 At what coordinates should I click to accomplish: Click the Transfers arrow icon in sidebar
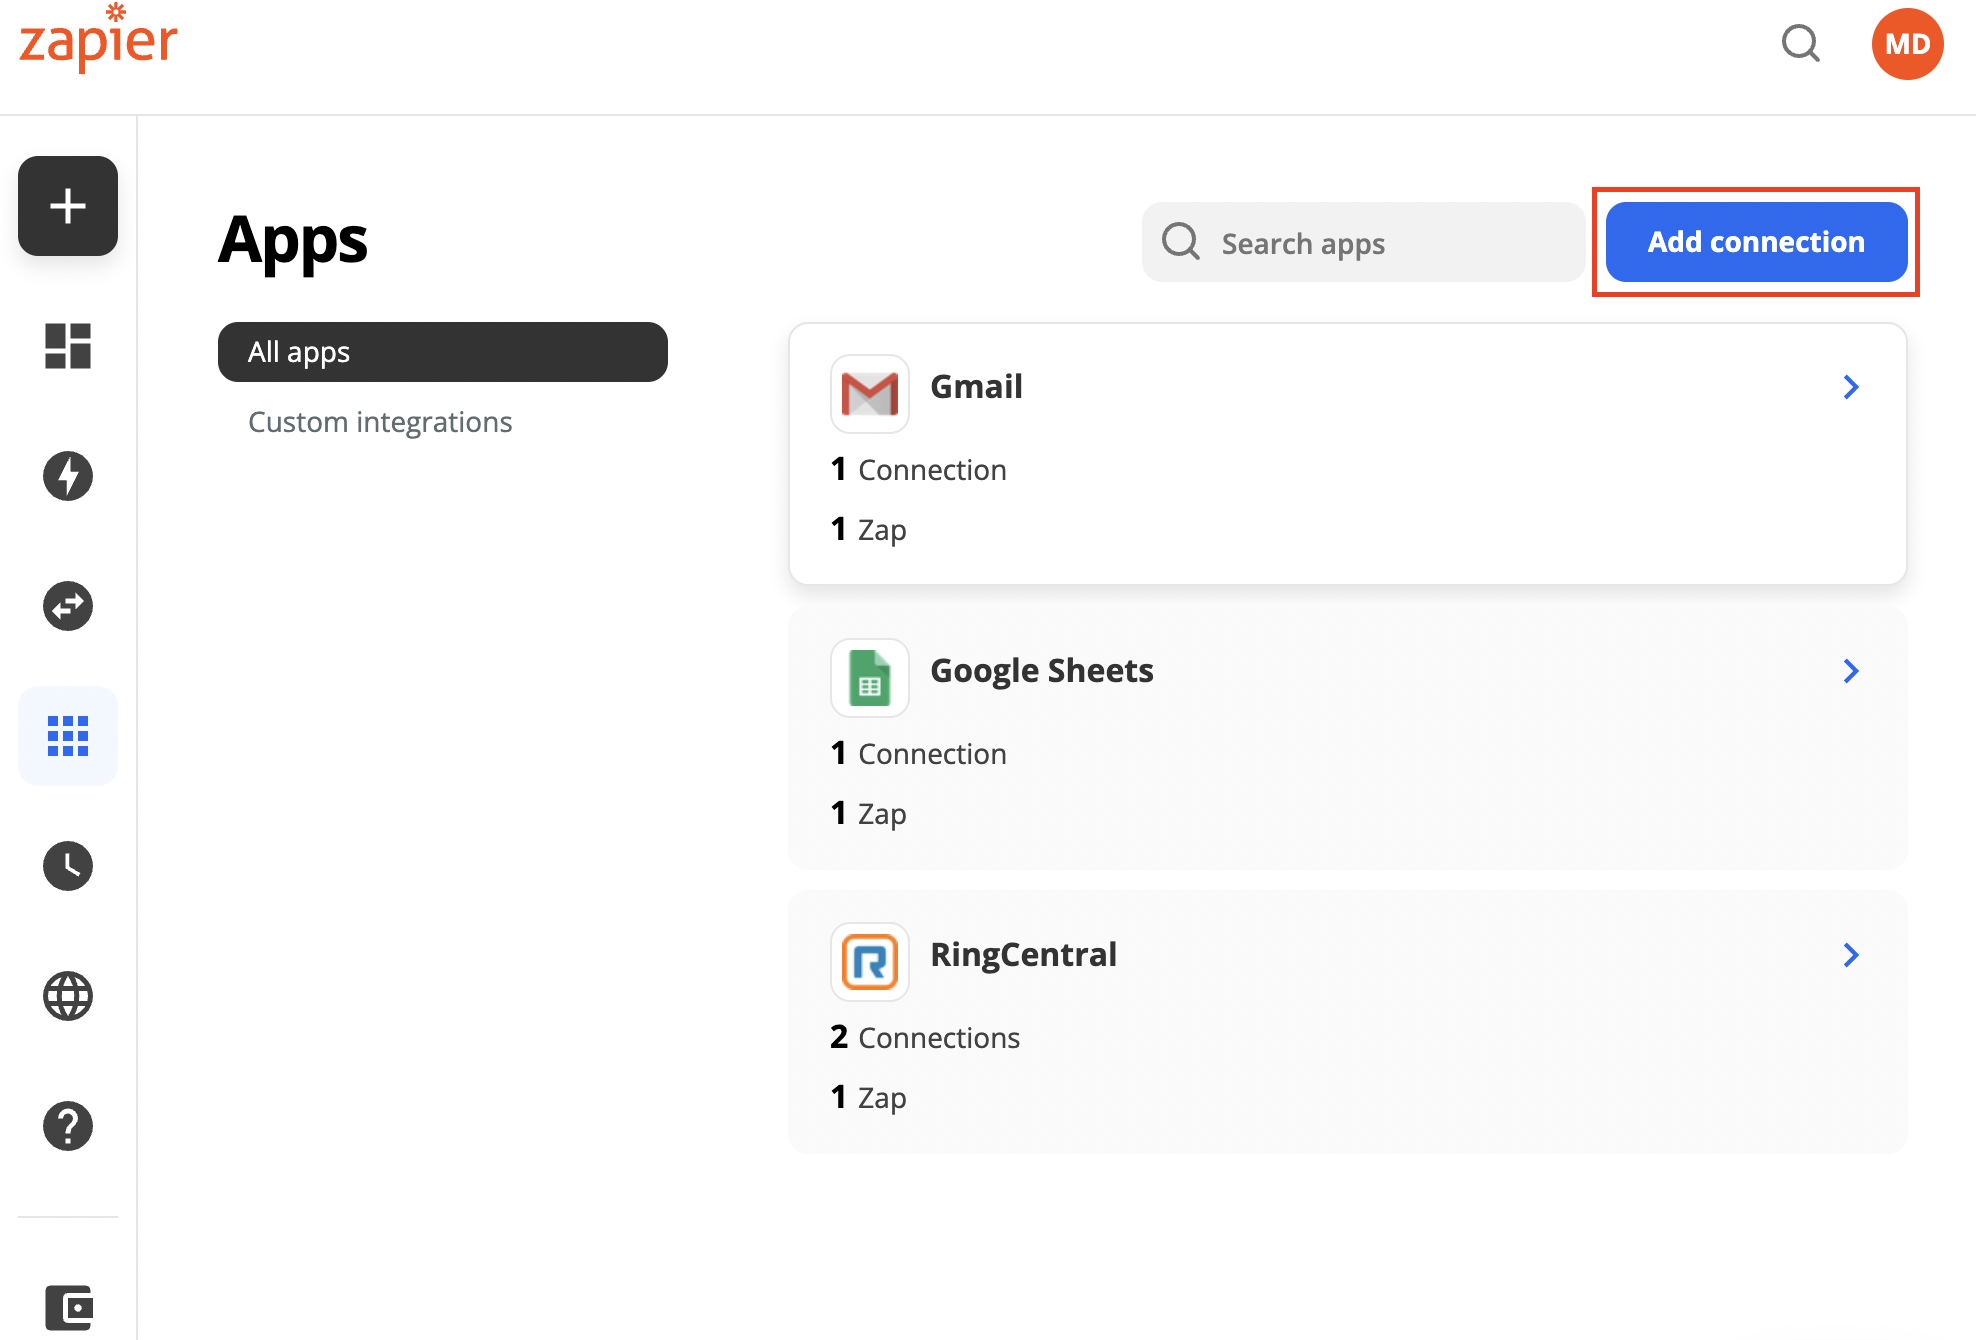[67, 606]
